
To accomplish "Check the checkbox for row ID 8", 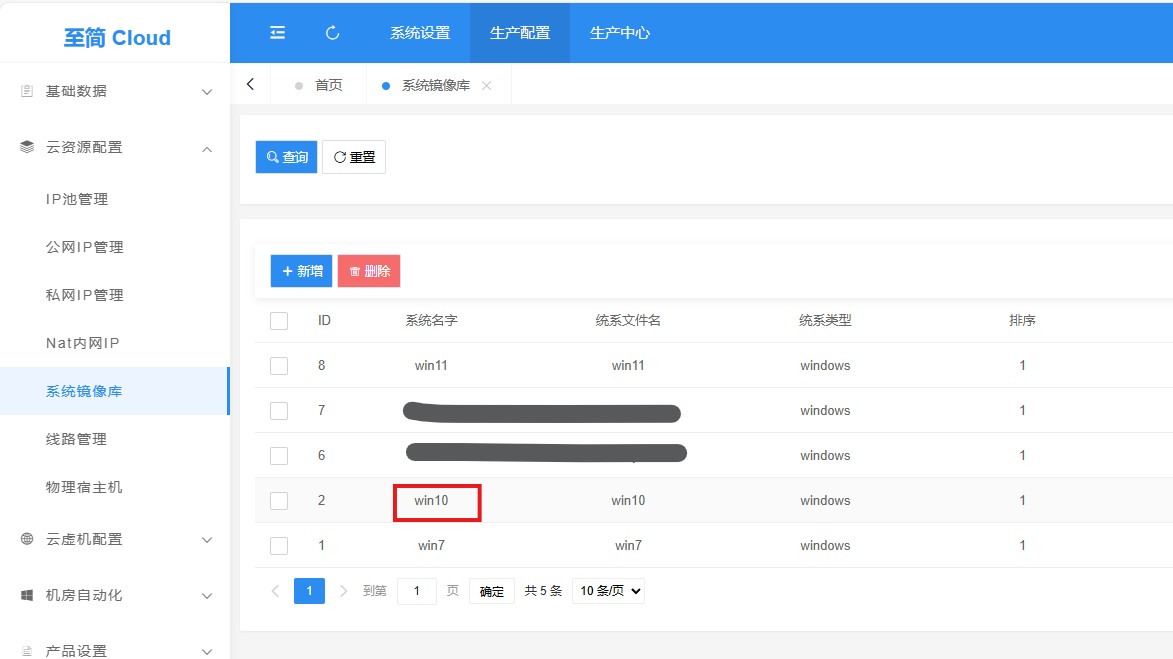I will coord(278,365).
